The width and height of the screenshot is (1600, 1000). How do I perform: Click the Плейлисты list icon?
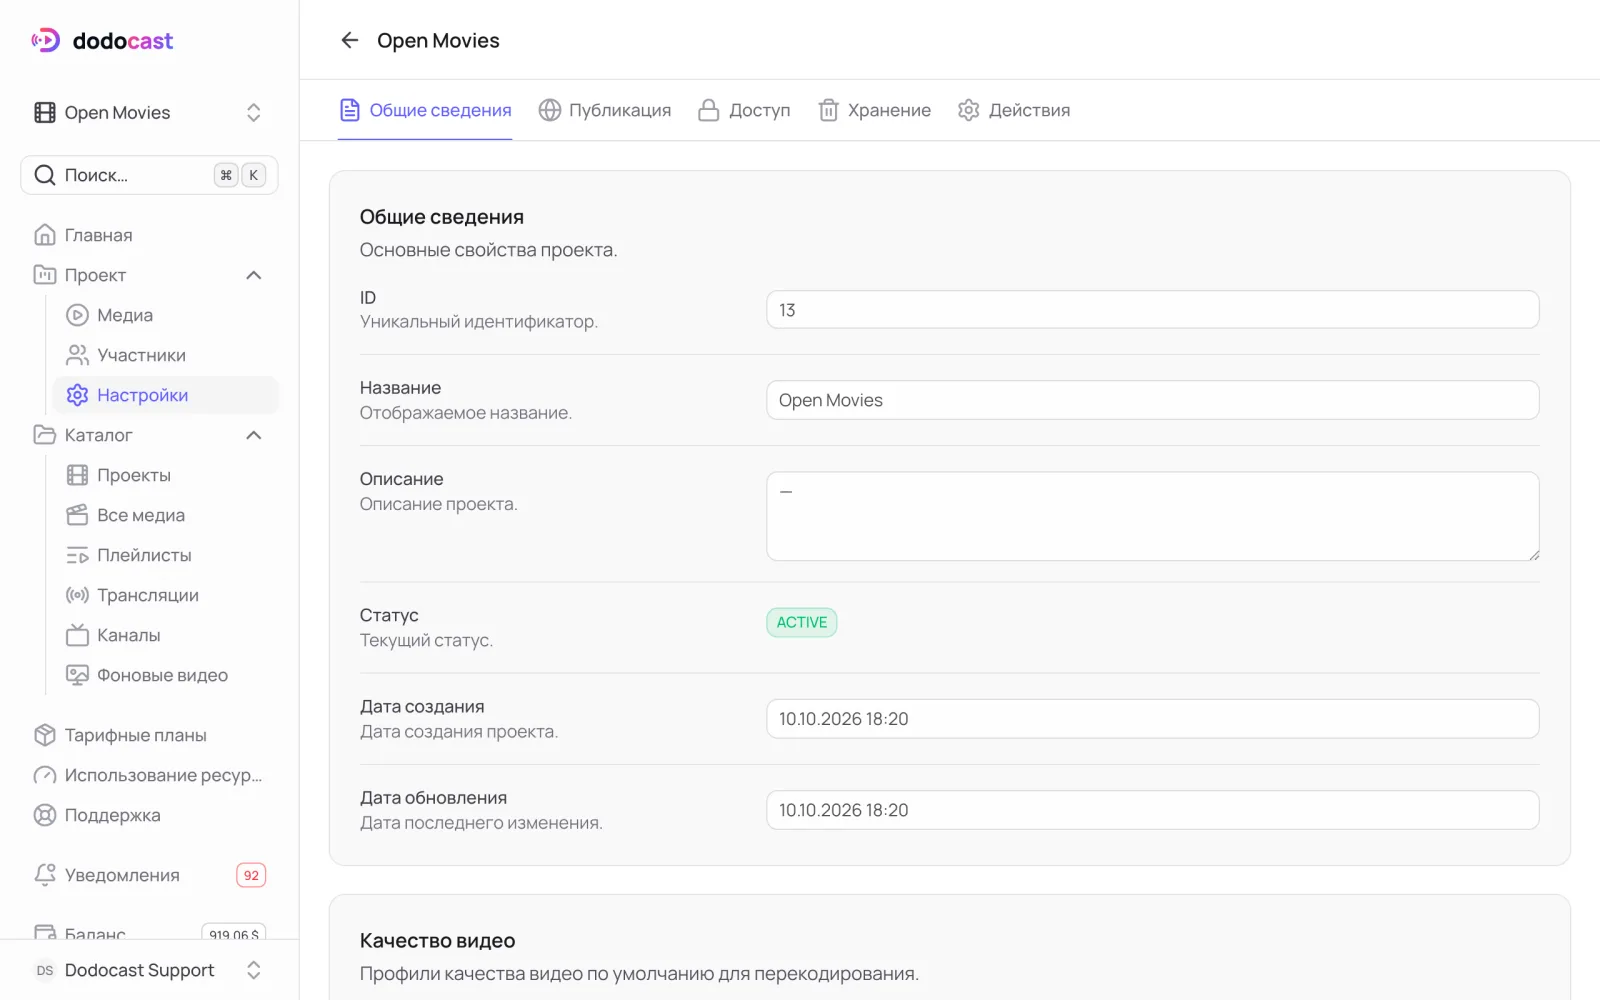(77, 555)
